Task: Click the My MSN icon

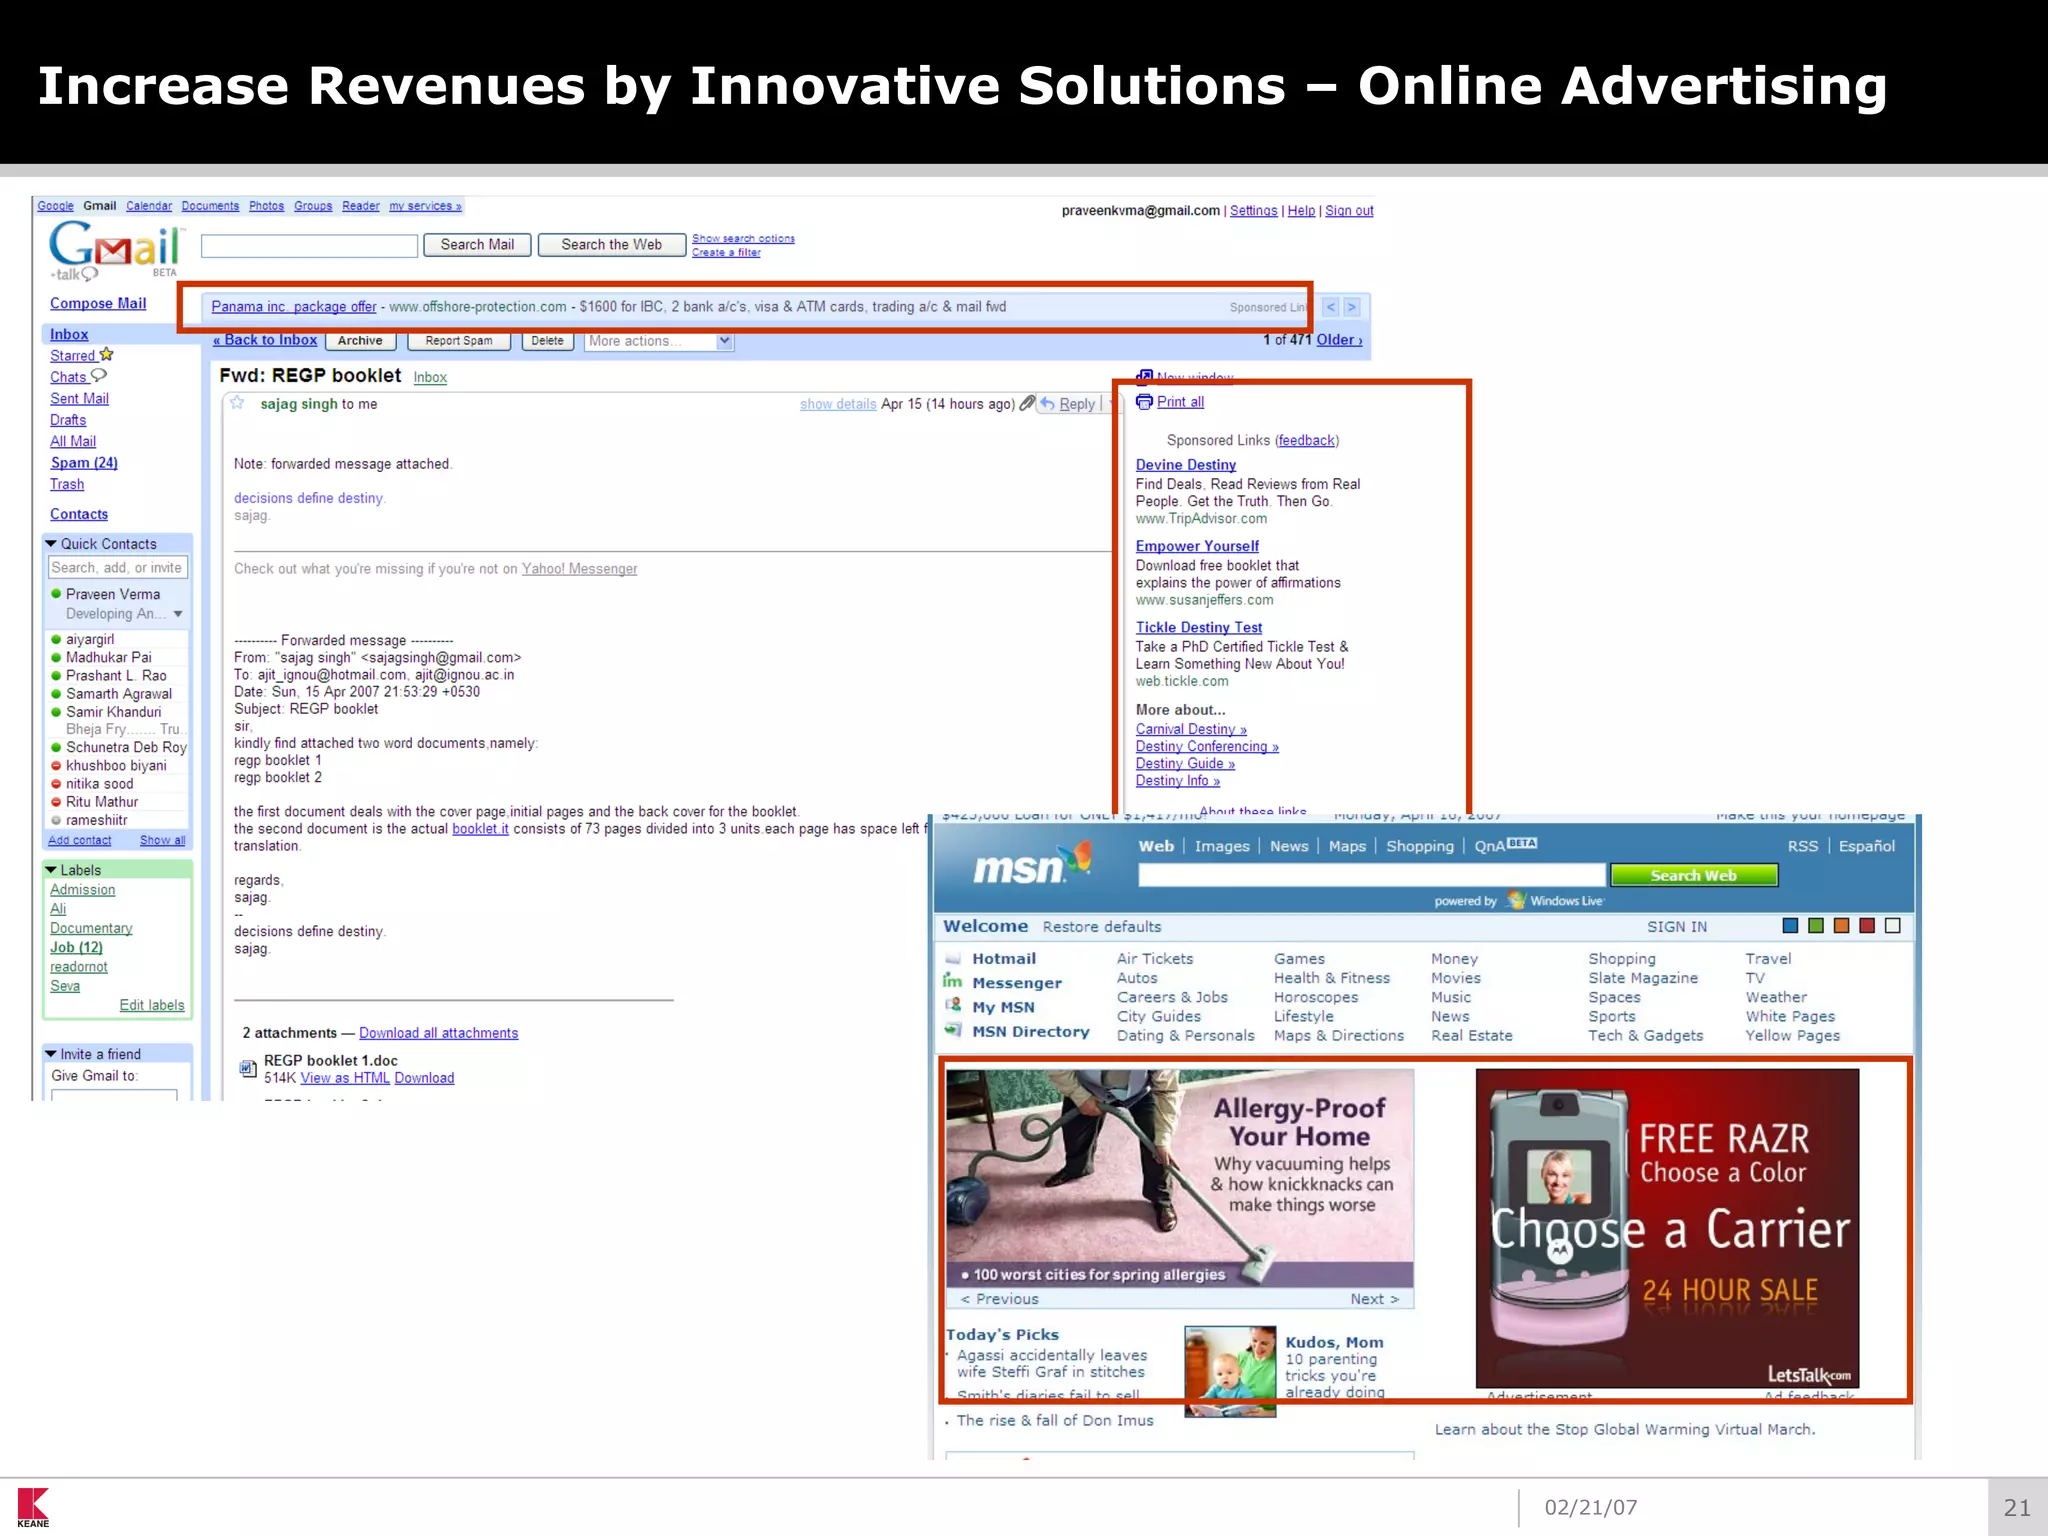Action: [x=953, y=1006]
